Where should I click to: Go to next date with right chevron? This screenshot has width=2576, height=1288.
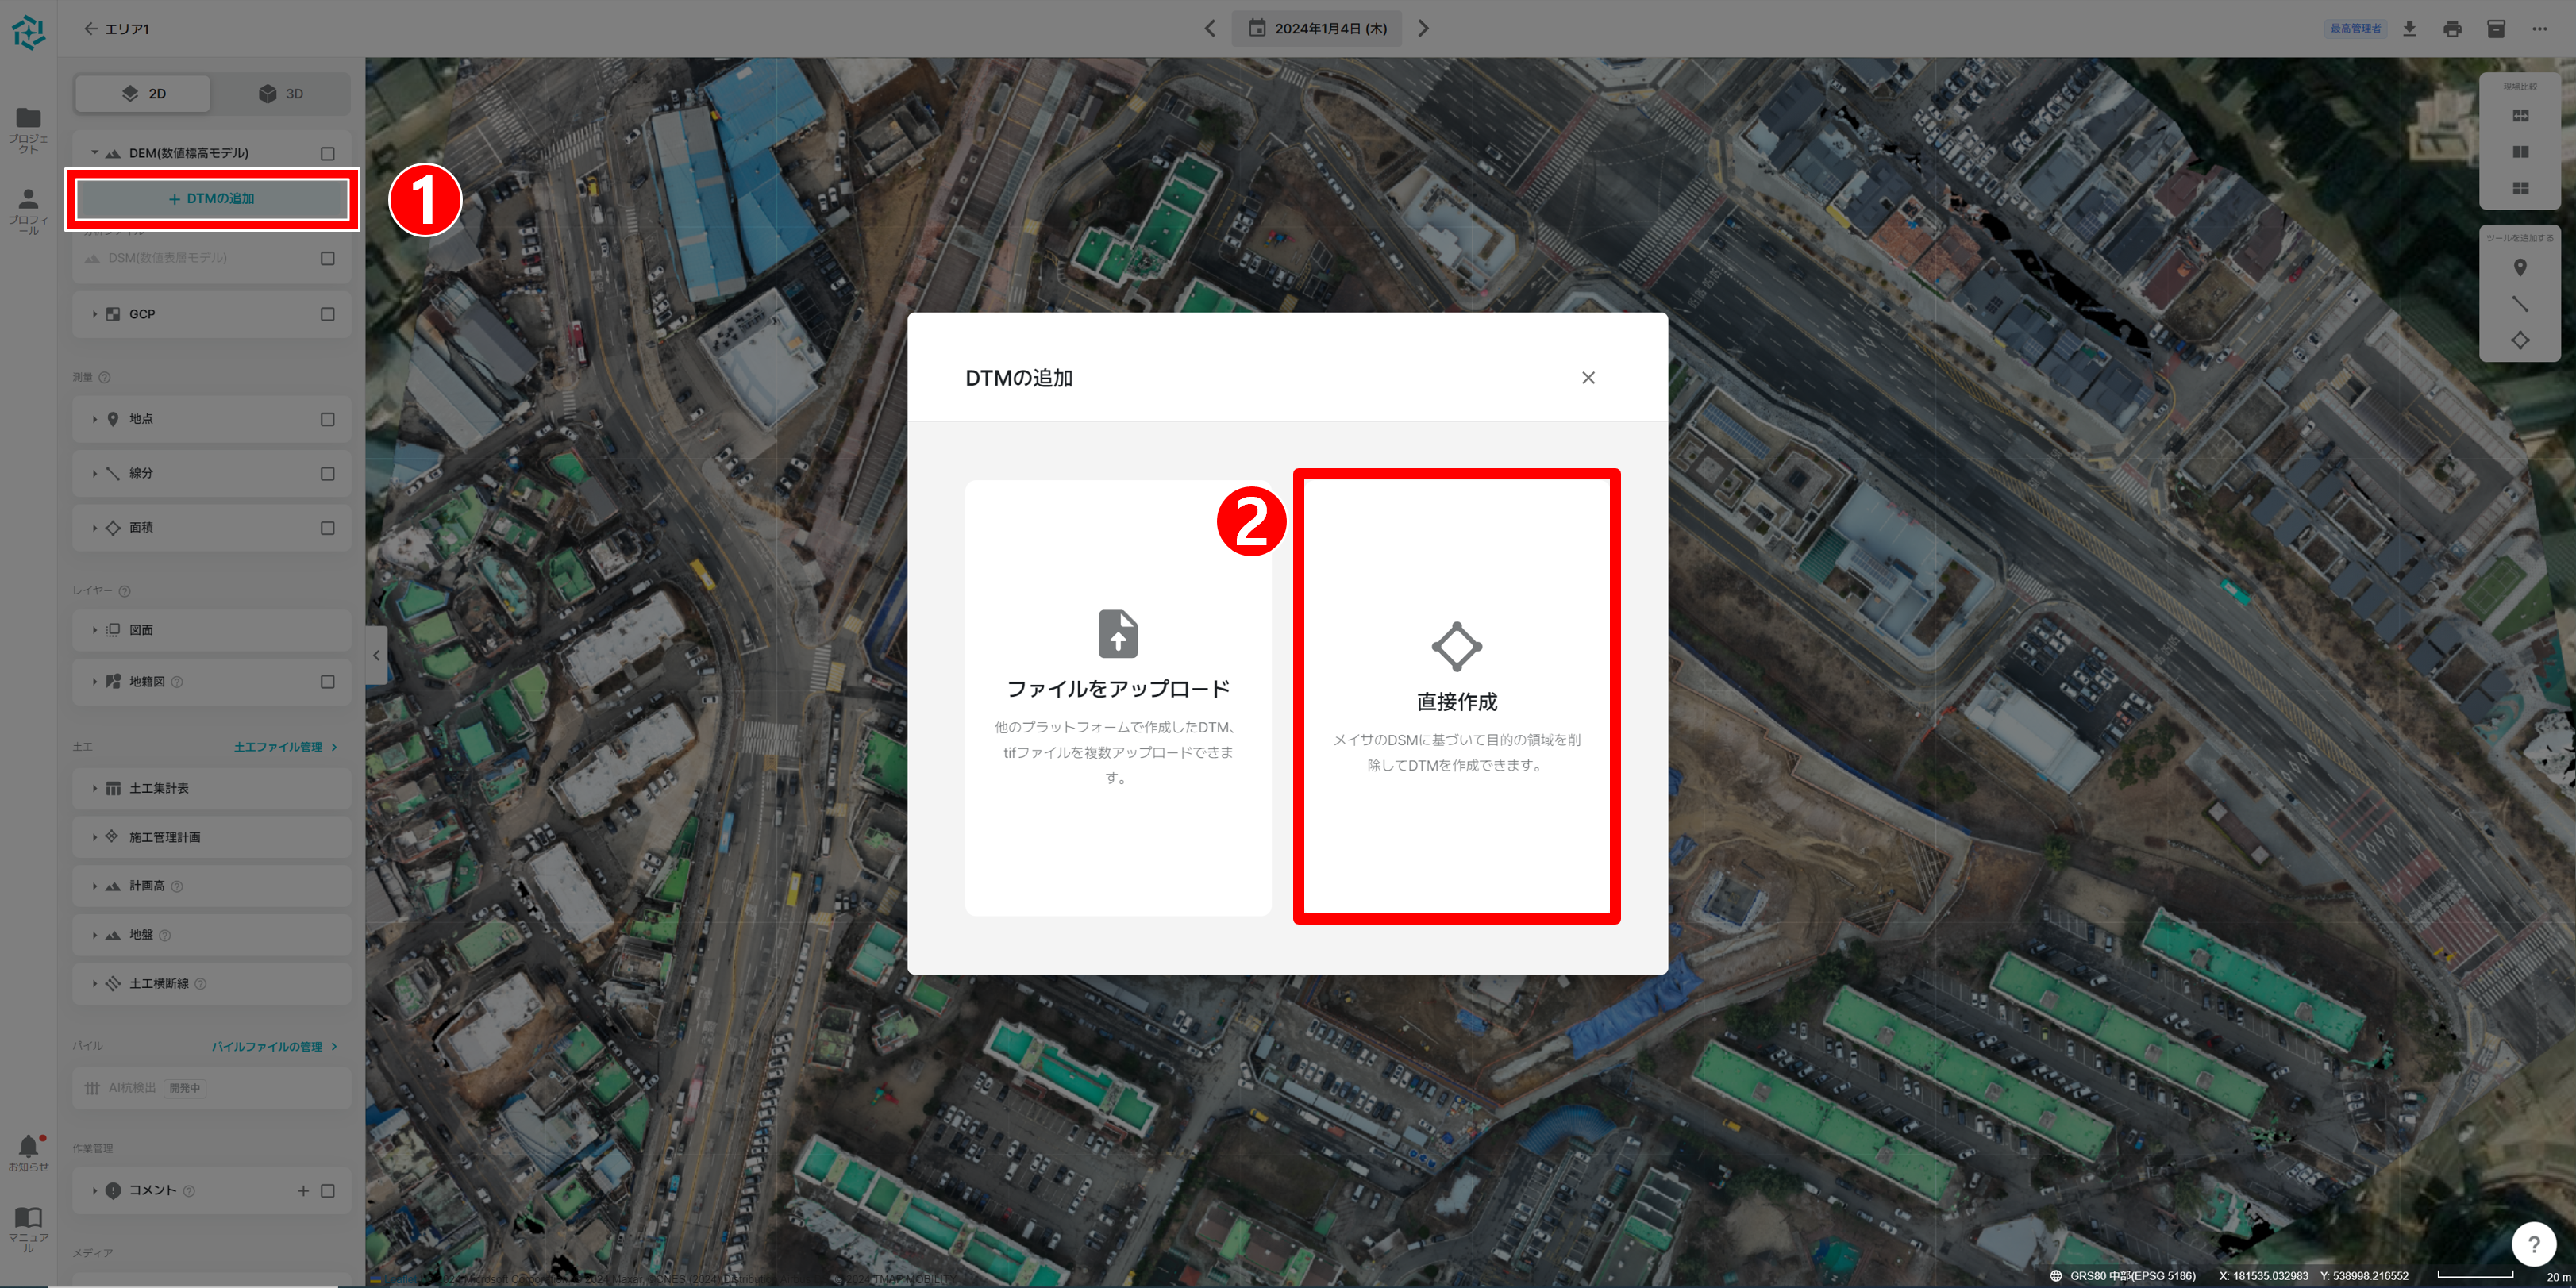[1423, 29]
